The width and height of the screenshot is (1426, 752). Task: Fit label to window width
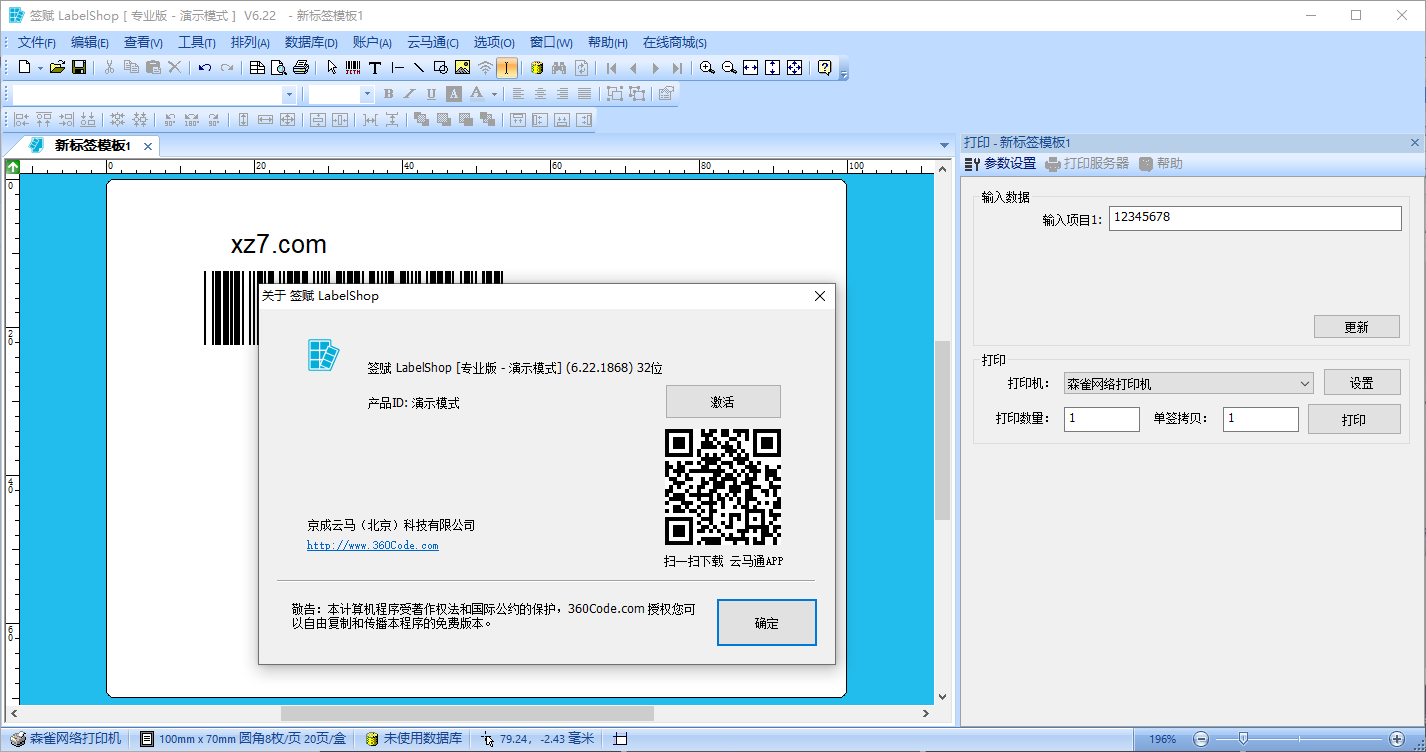click(x=751, y=68)
